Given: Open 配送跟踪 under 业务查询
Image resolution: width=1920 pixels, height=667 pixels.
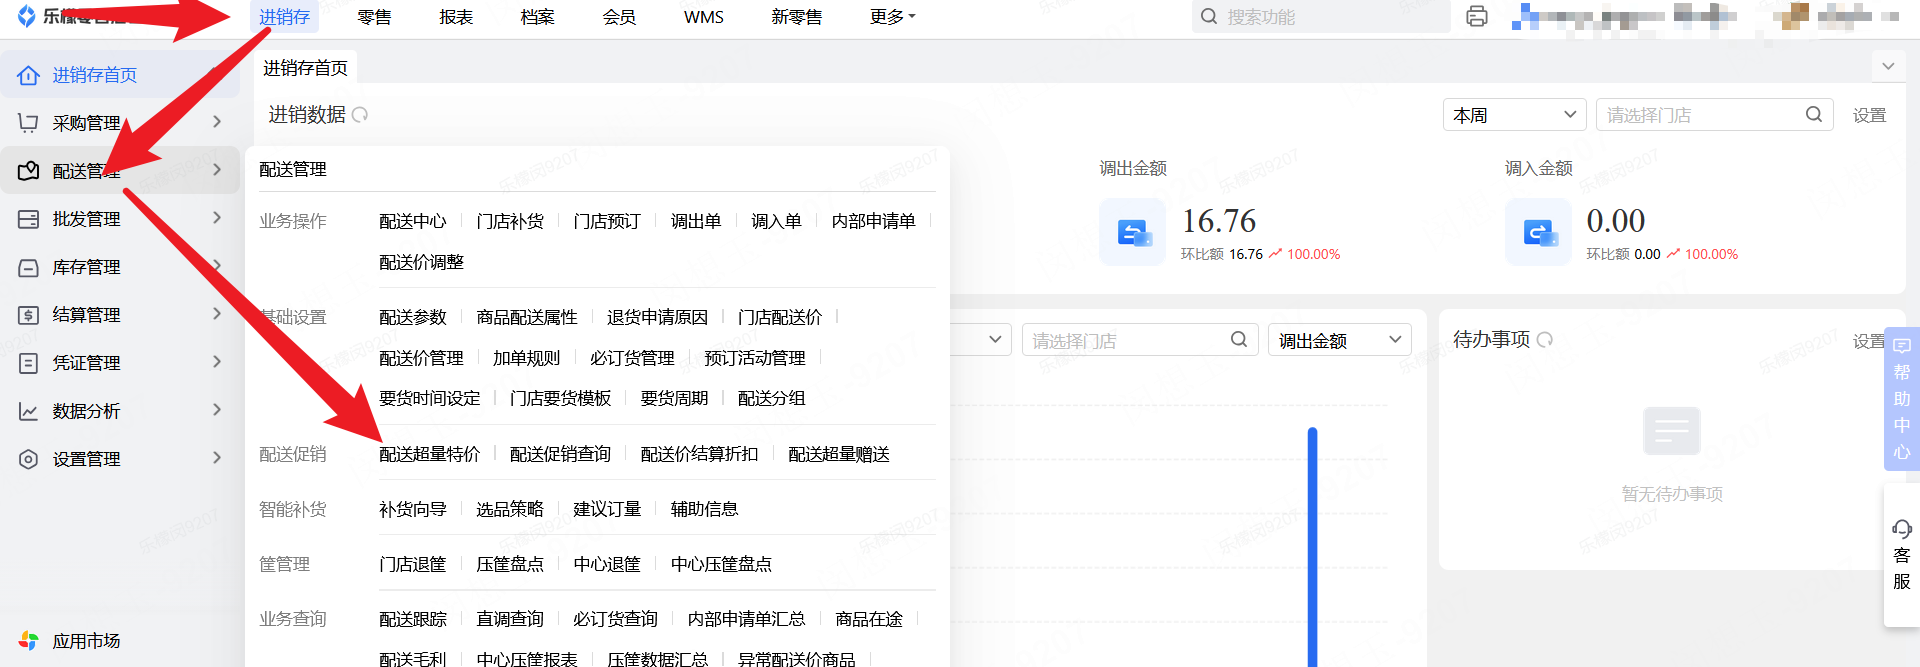Looking at the screenshot, I should (413, 619).
